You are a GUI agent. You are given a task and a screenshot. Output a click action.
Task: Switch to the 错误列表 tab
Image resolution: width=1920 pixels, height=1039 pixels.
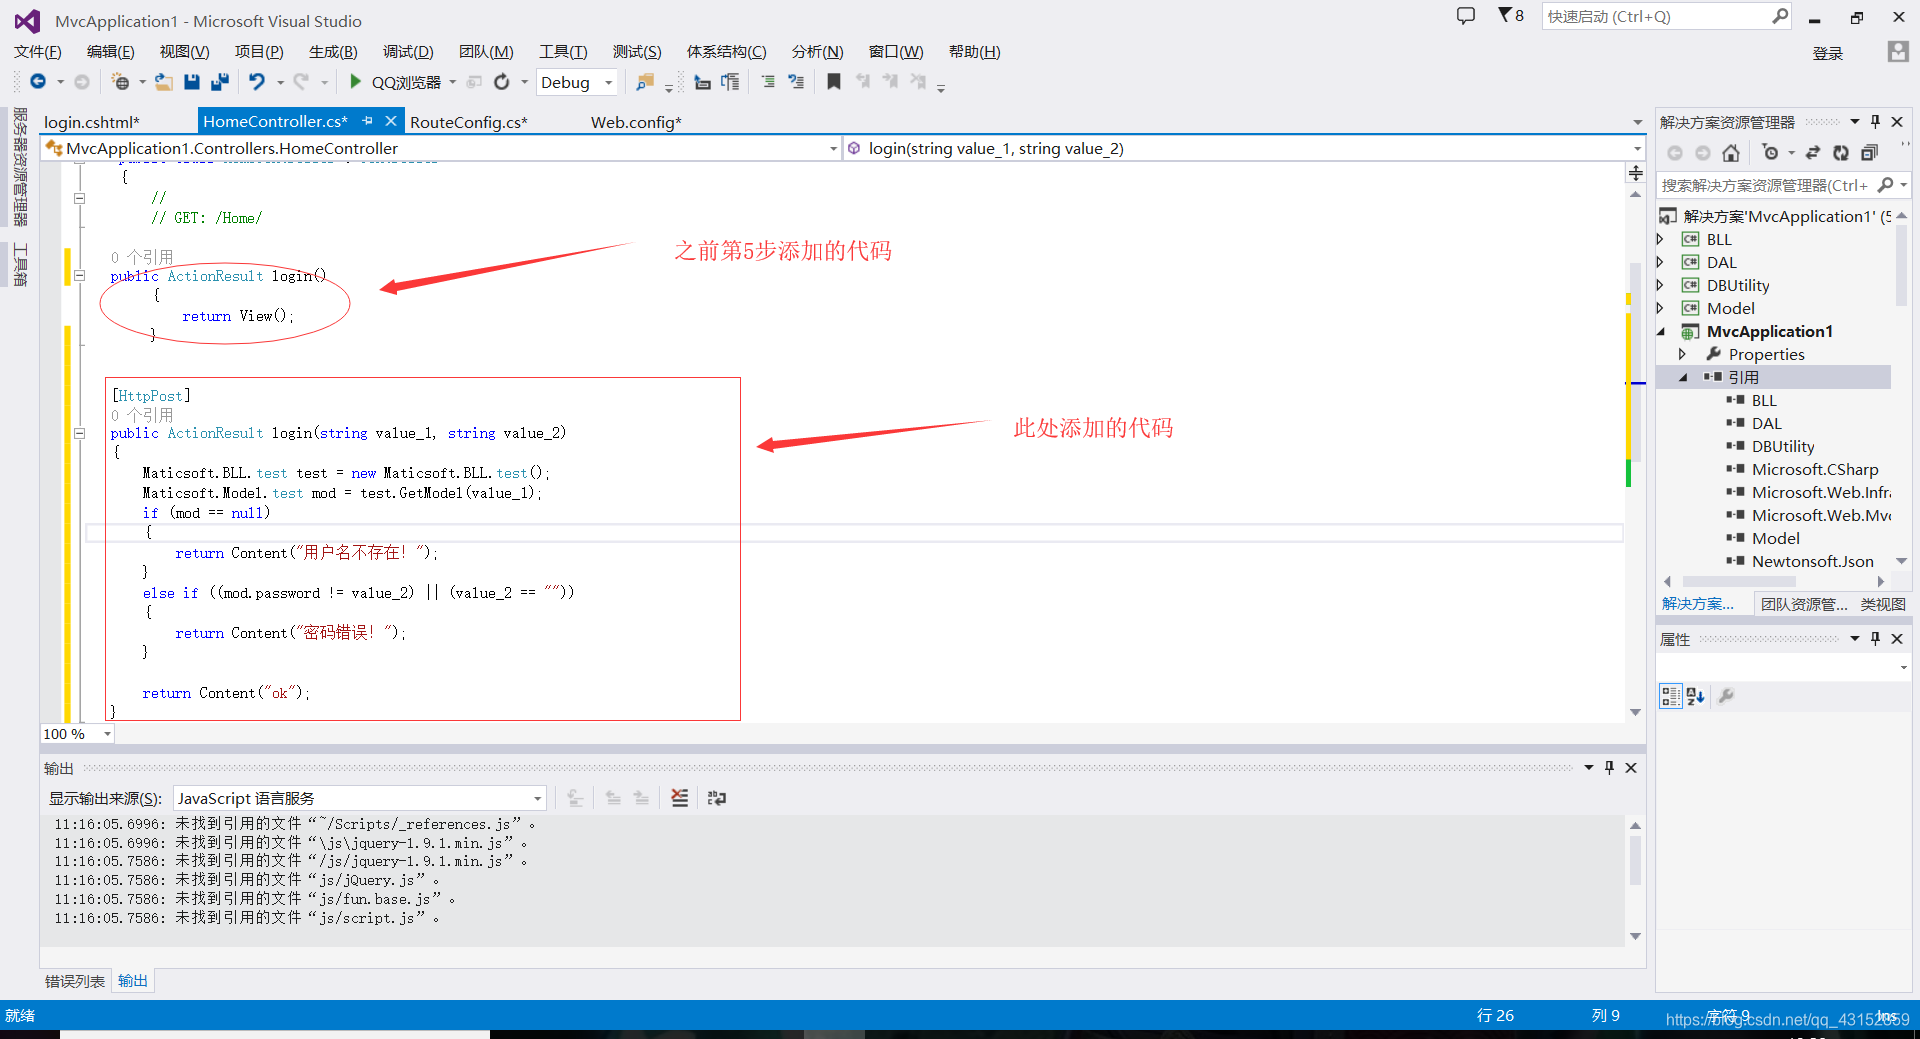click(75, 981)
